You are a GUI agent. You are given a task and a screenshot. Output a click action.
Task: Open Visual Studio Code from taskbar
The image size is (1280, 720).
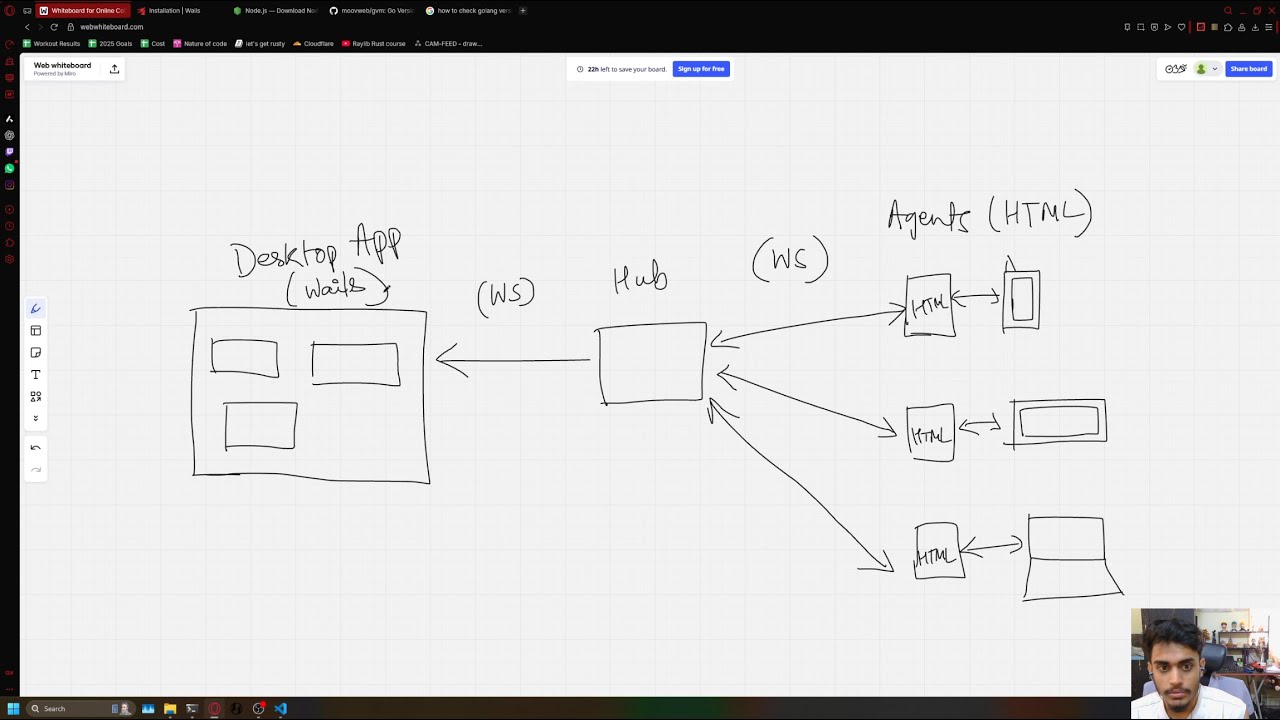click(281, 708)
